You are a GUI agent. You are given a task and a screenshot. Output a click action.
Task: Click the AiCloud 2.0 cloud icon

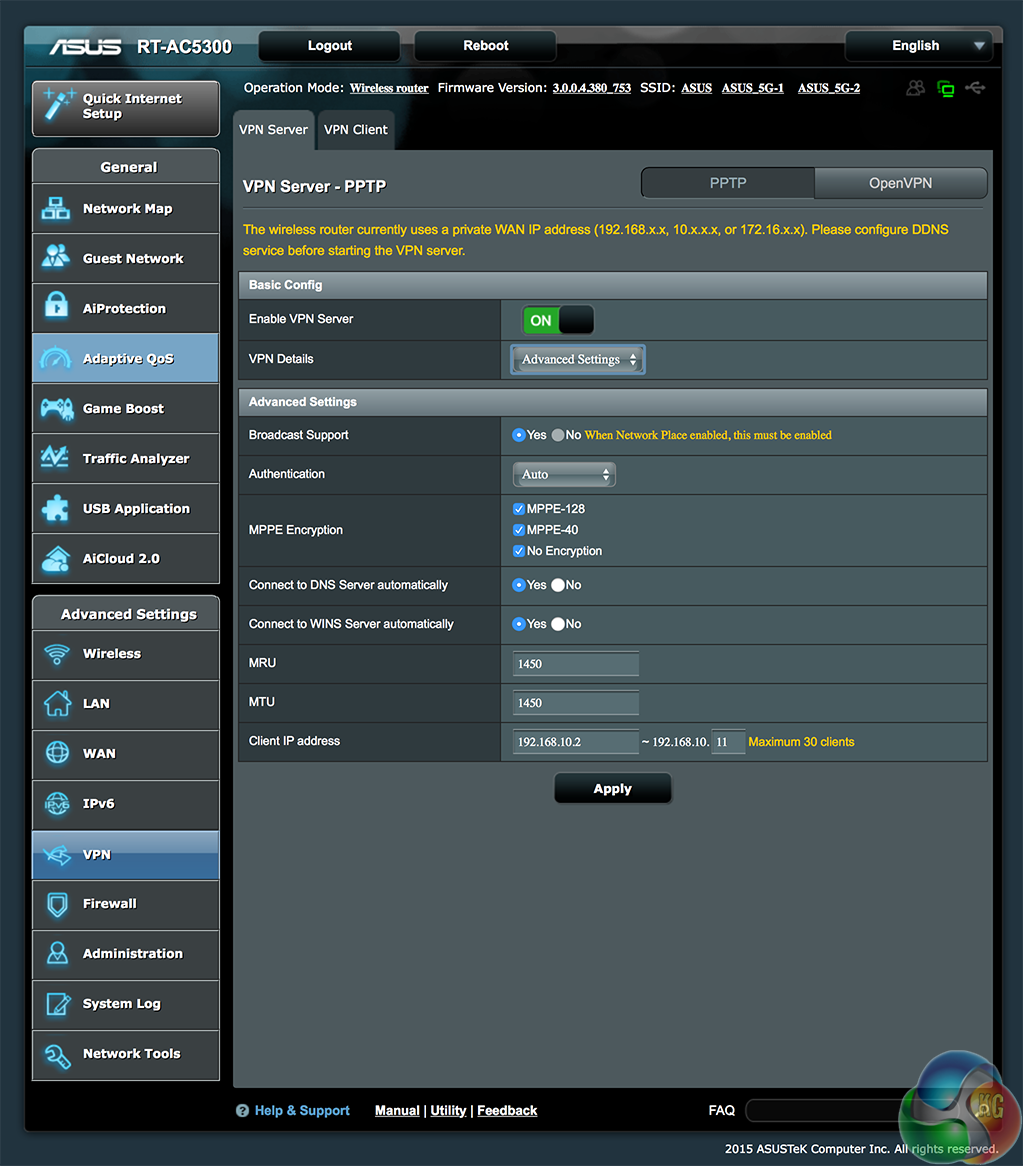tap(56, 558)
